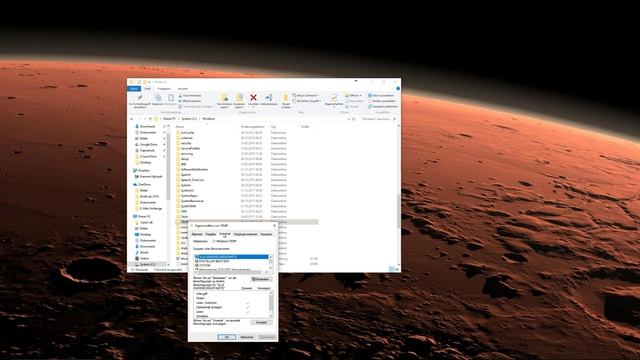640x360 pixels.
Task: Click the System32 folder icon
Action: (x=178, y=191)
